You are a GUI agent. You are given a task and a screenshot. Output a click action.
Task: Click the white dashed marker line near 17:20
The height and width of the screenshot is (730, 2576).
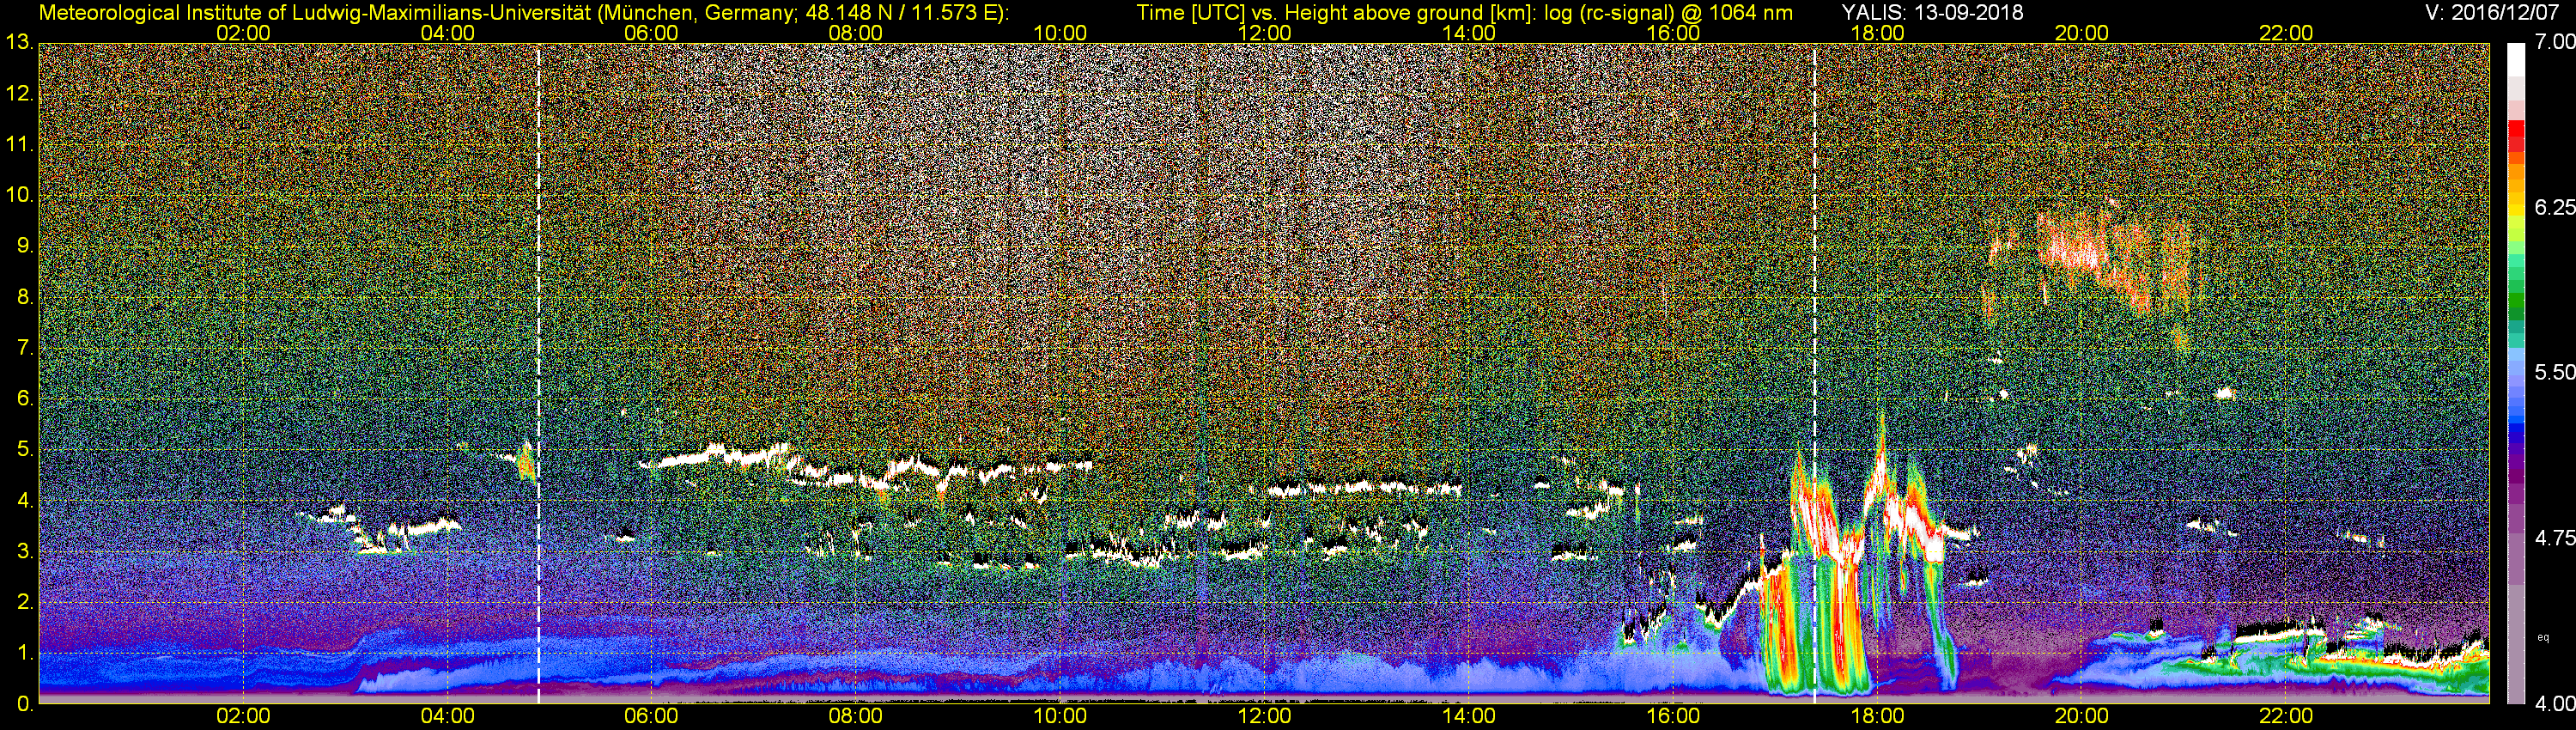point(1814,374)
